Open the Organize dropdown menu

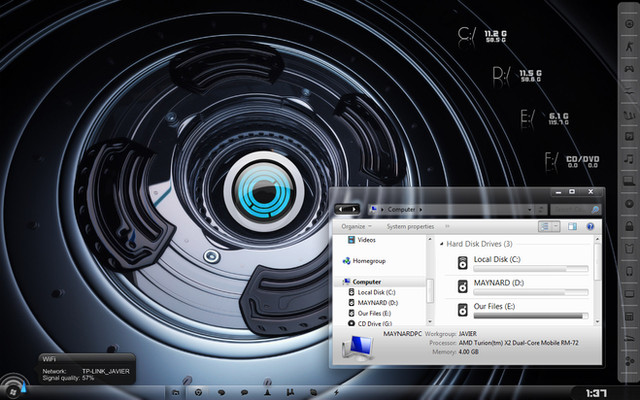coord(355,227)
